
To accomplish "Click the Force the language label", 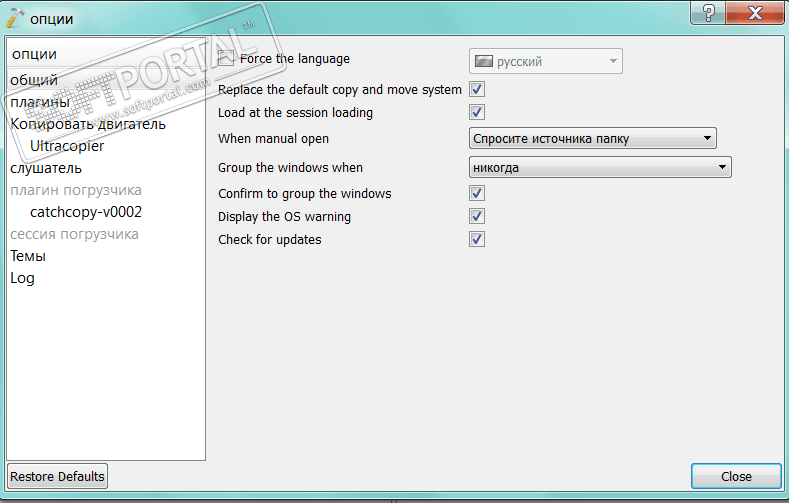I will coord(294,59).
